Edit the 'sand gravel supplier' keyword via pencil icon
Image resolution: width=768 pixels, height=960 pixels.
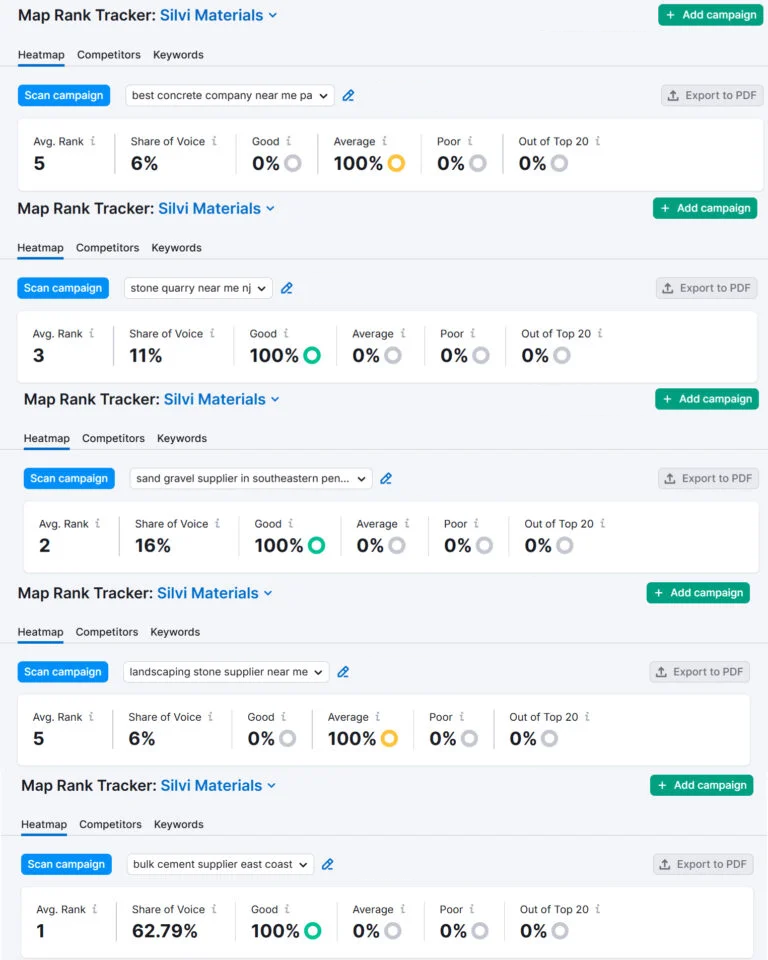[x=386, y=479]
